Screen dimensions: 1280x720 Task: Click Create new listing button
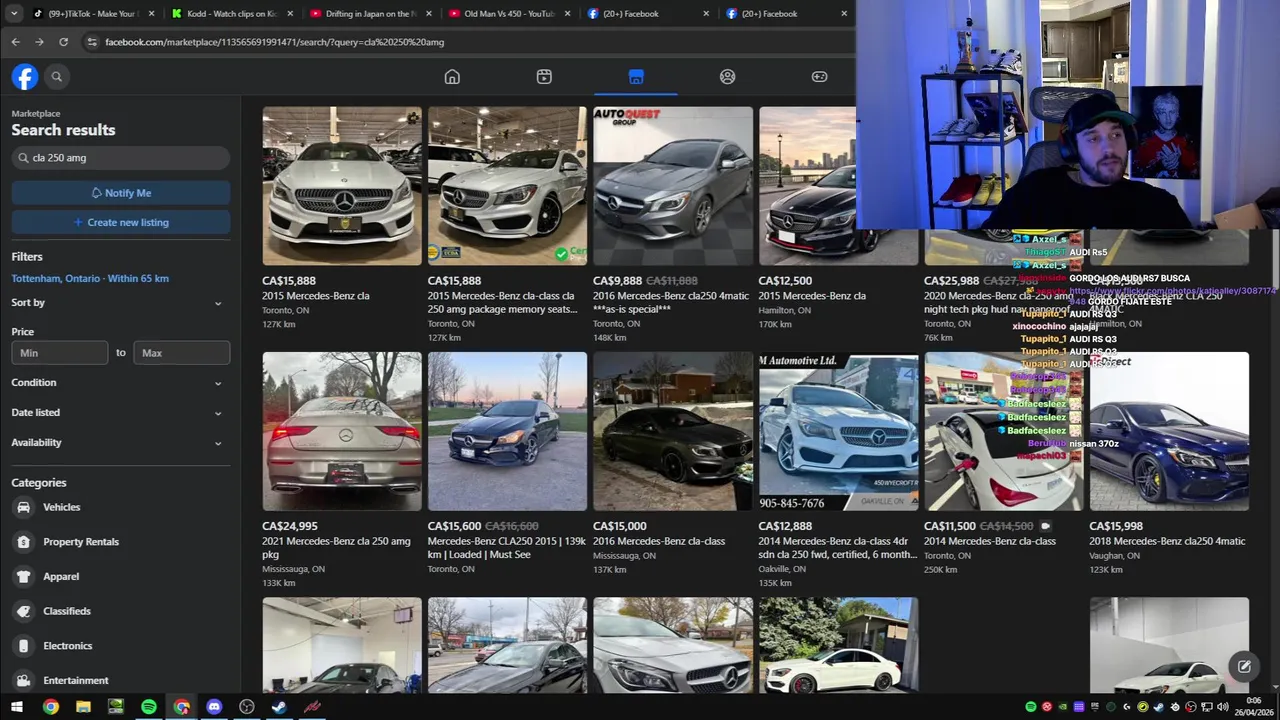(121, 222)
